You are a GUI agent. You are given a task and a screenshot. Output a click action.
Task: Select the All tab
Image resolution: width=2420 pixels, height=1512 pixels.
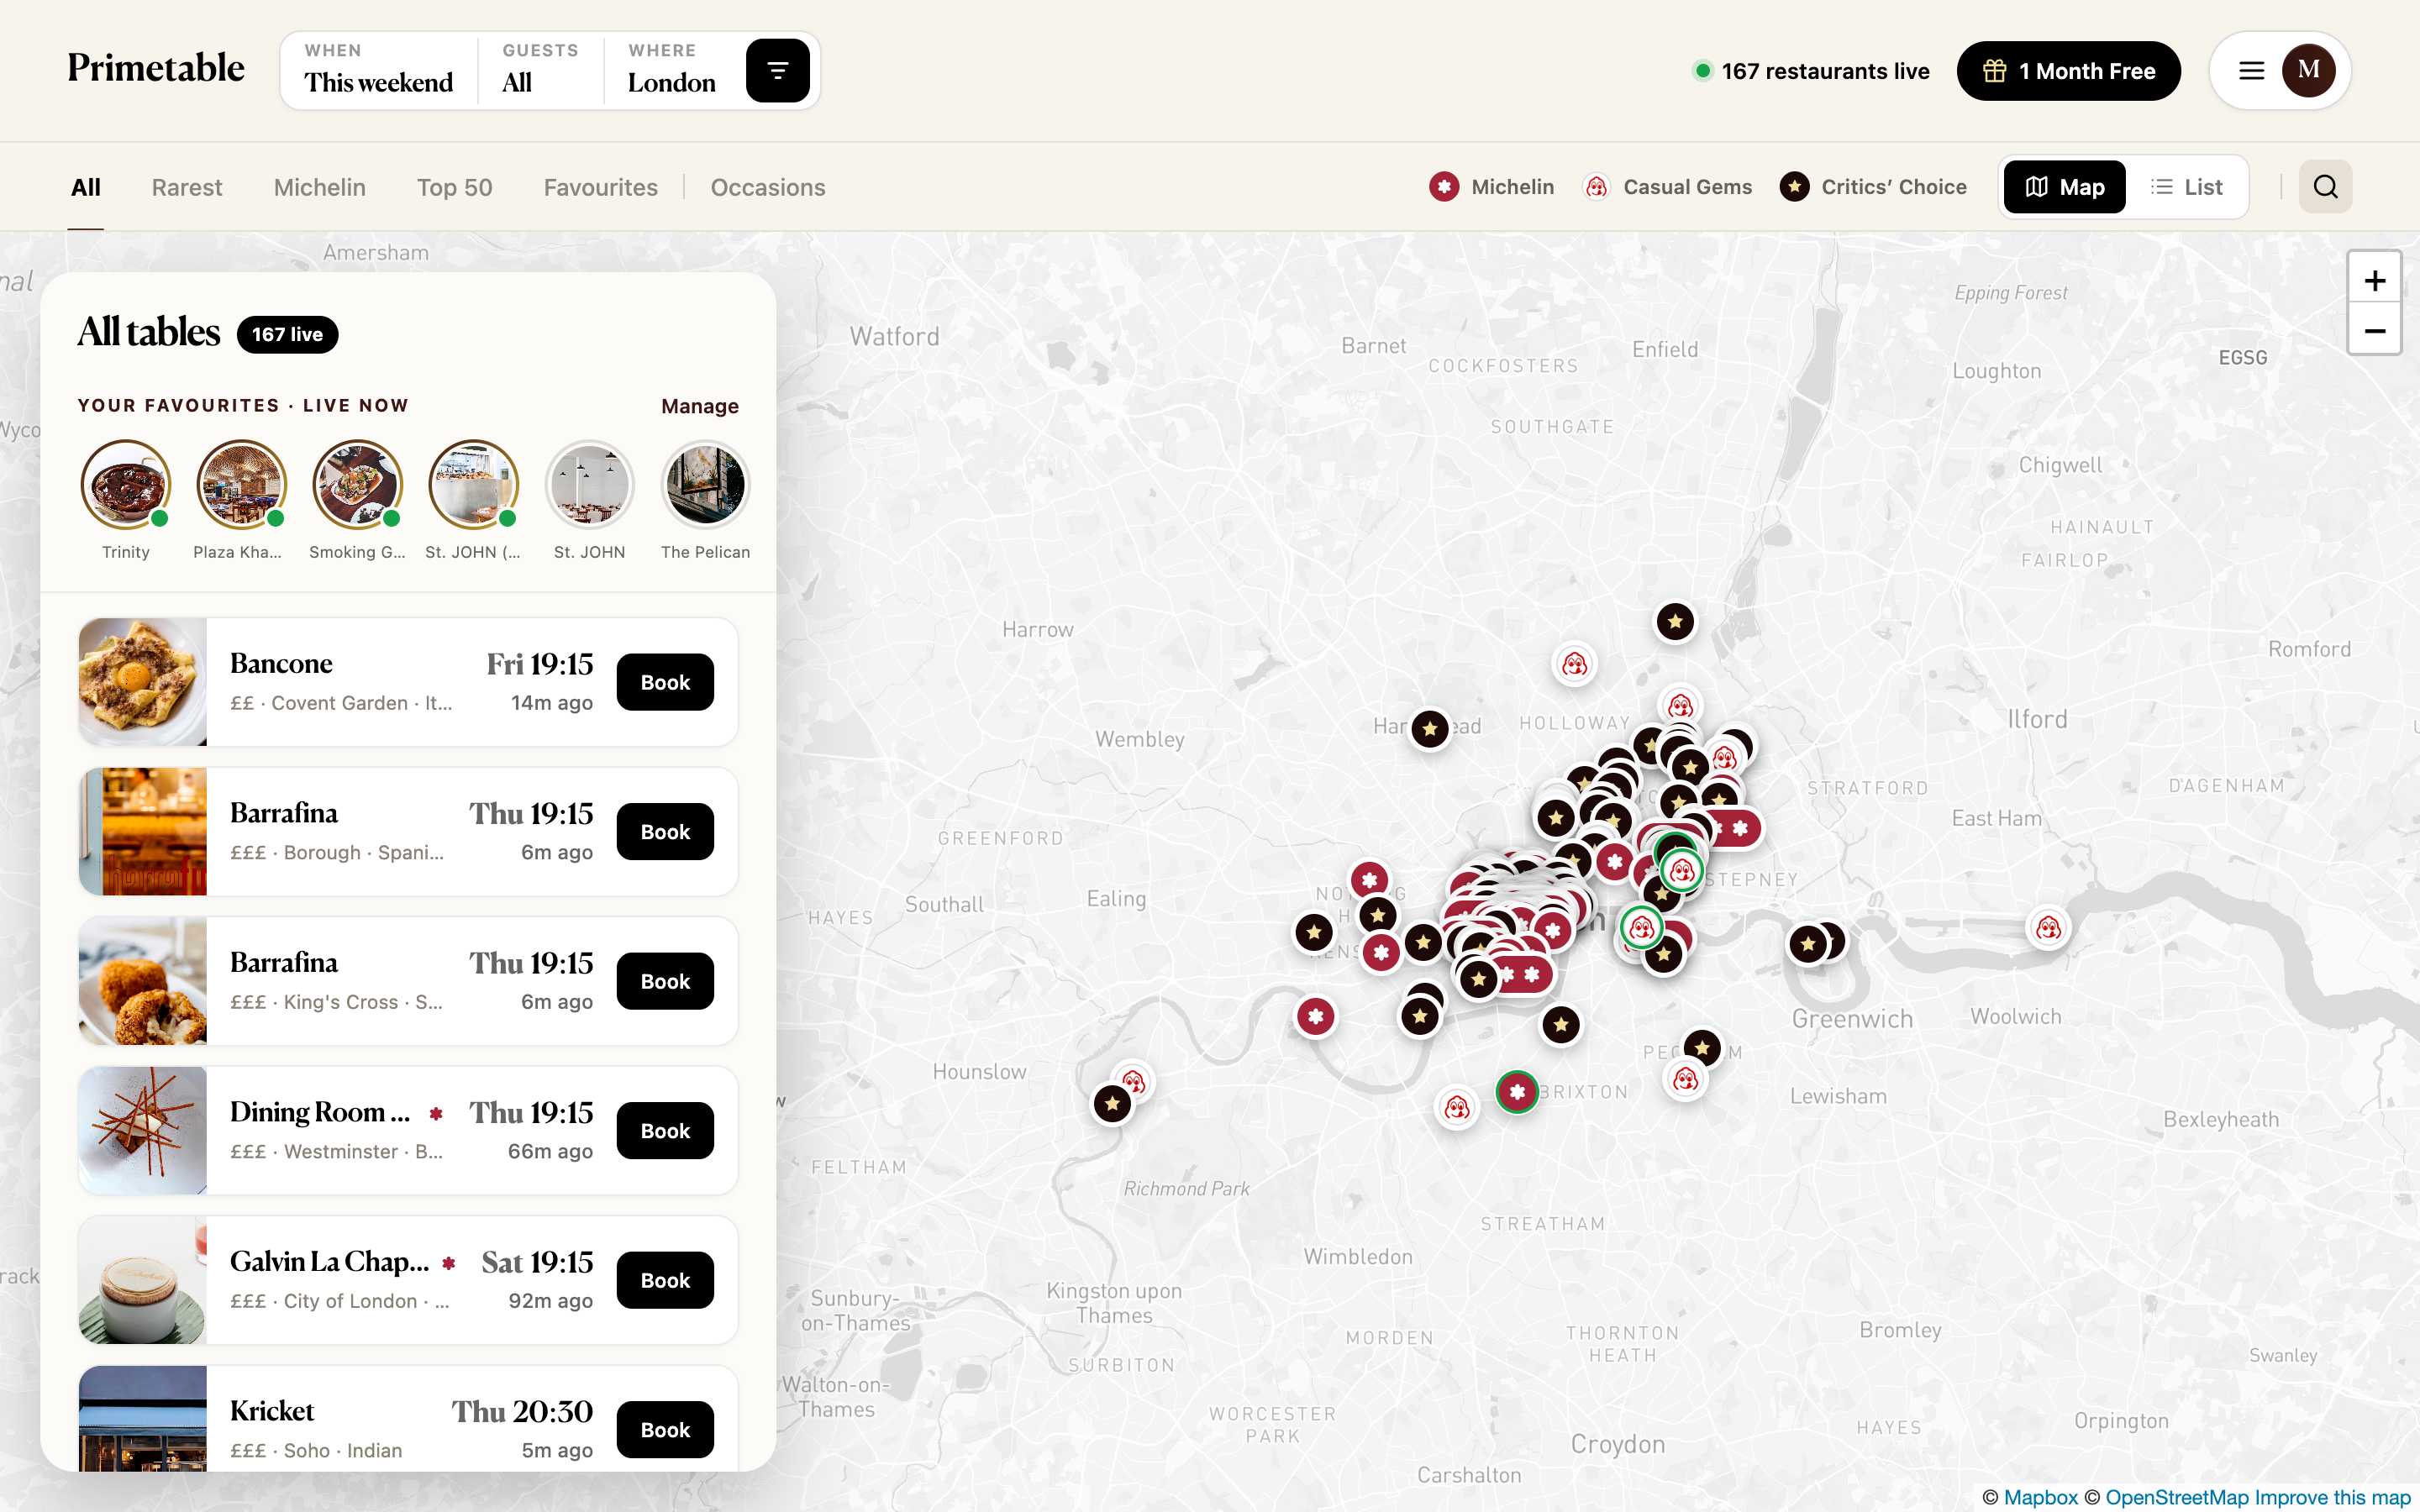click(x=86, y=187)
